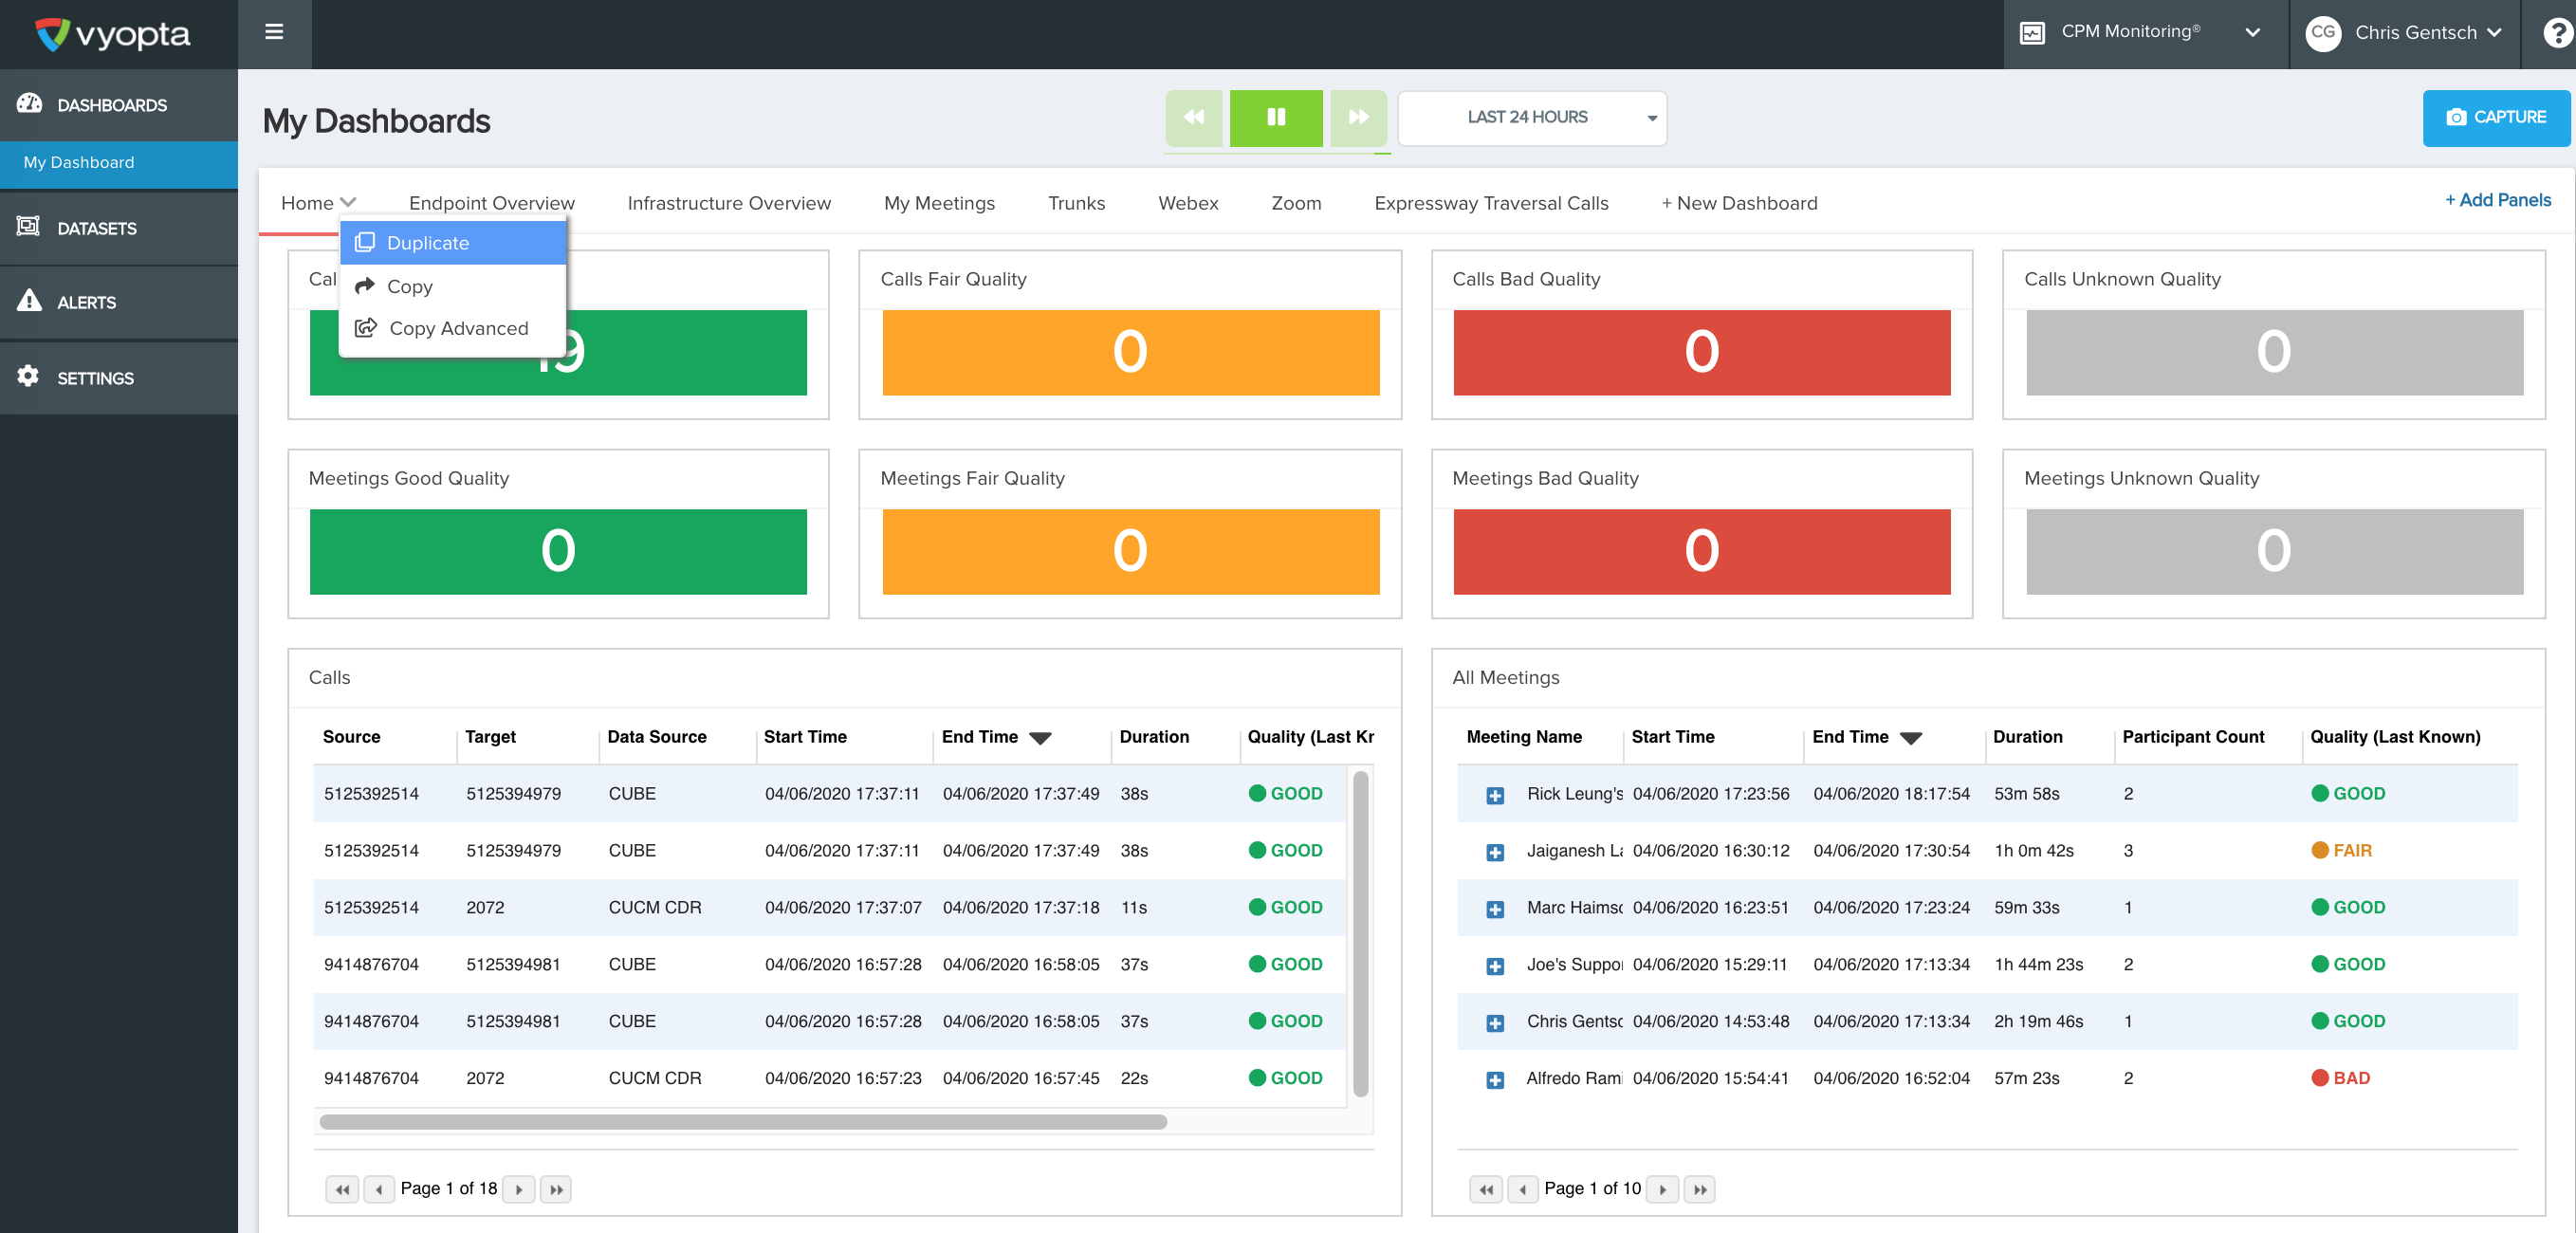Go to first page of Calls table
The height and width of the screenshot is (1233, 2576).
point(342,1189)
